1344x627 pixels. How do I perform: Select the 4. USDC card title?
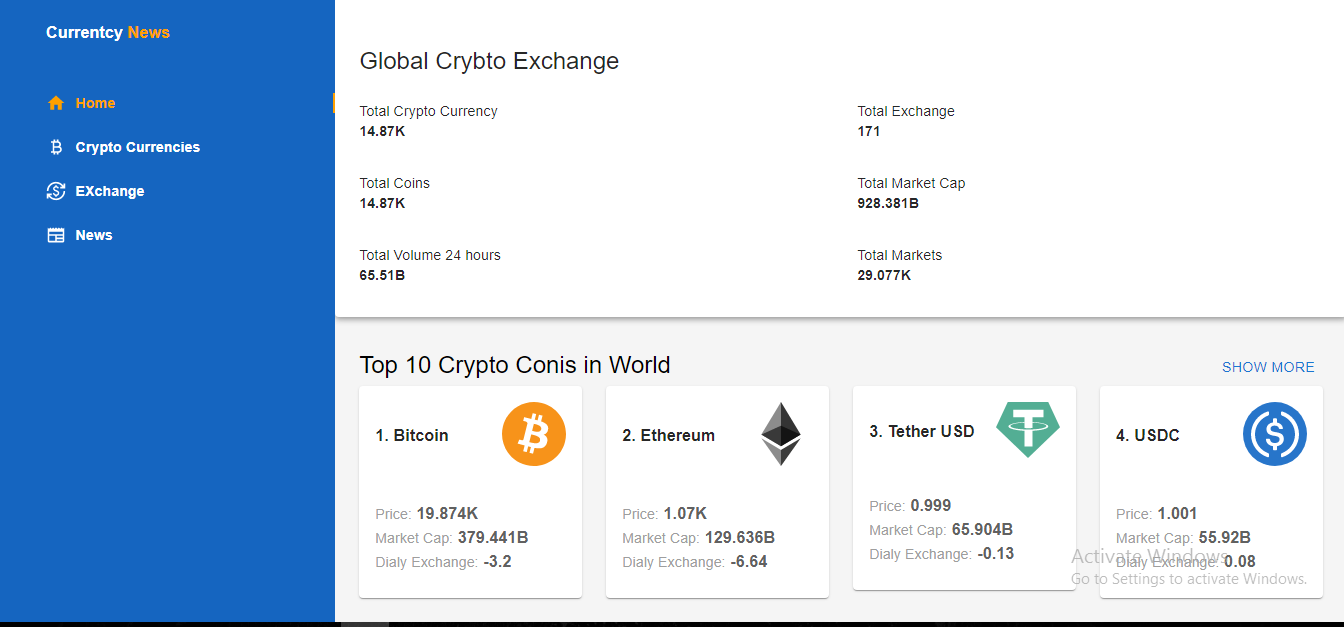pyautogui.click(x=1148, y=435)
